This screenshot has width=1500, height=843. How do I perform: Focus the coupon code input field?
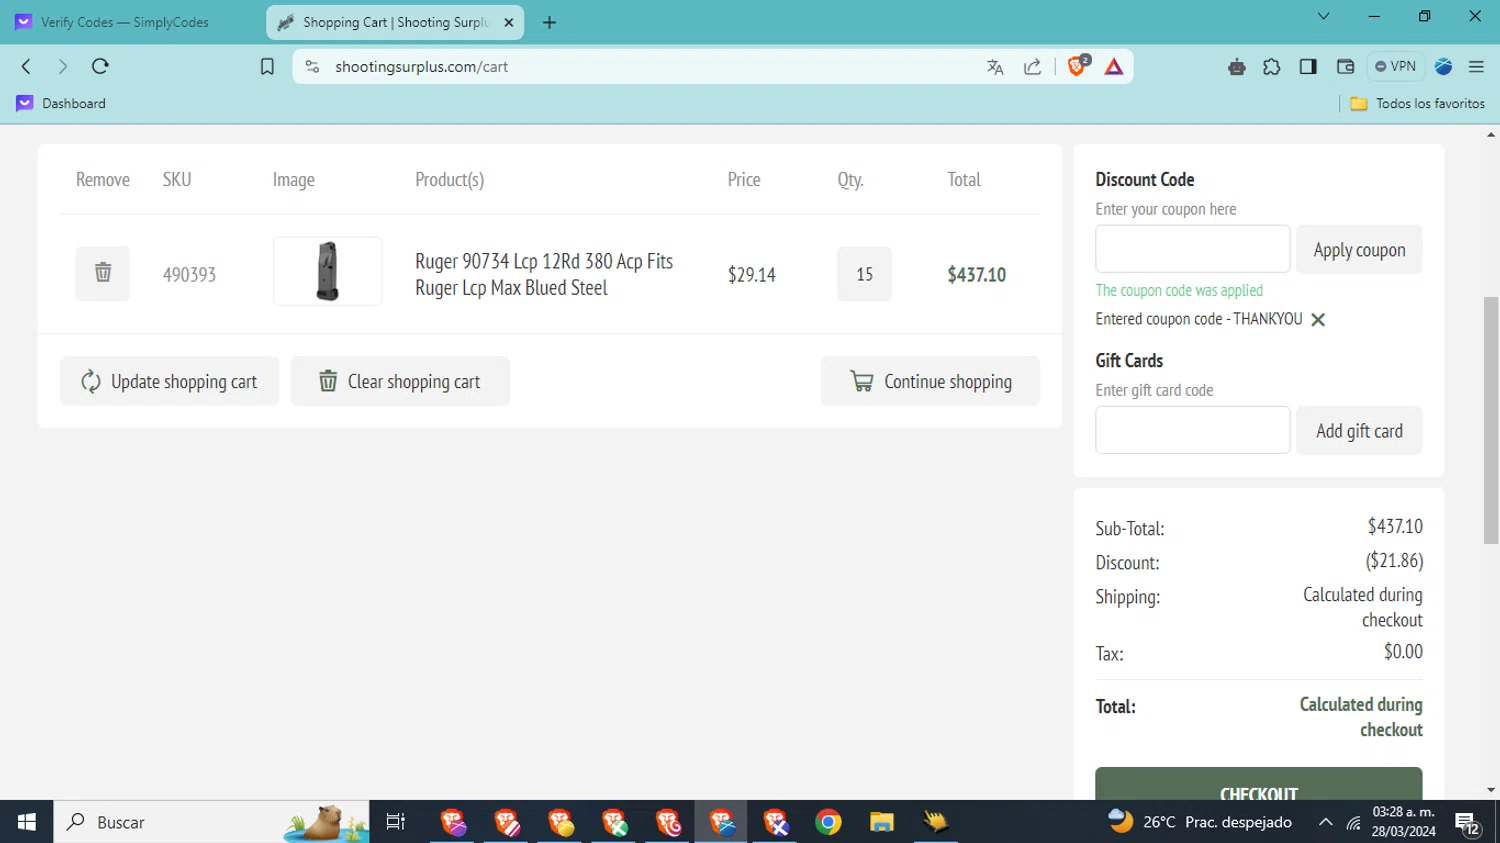tap(1192, 249)
